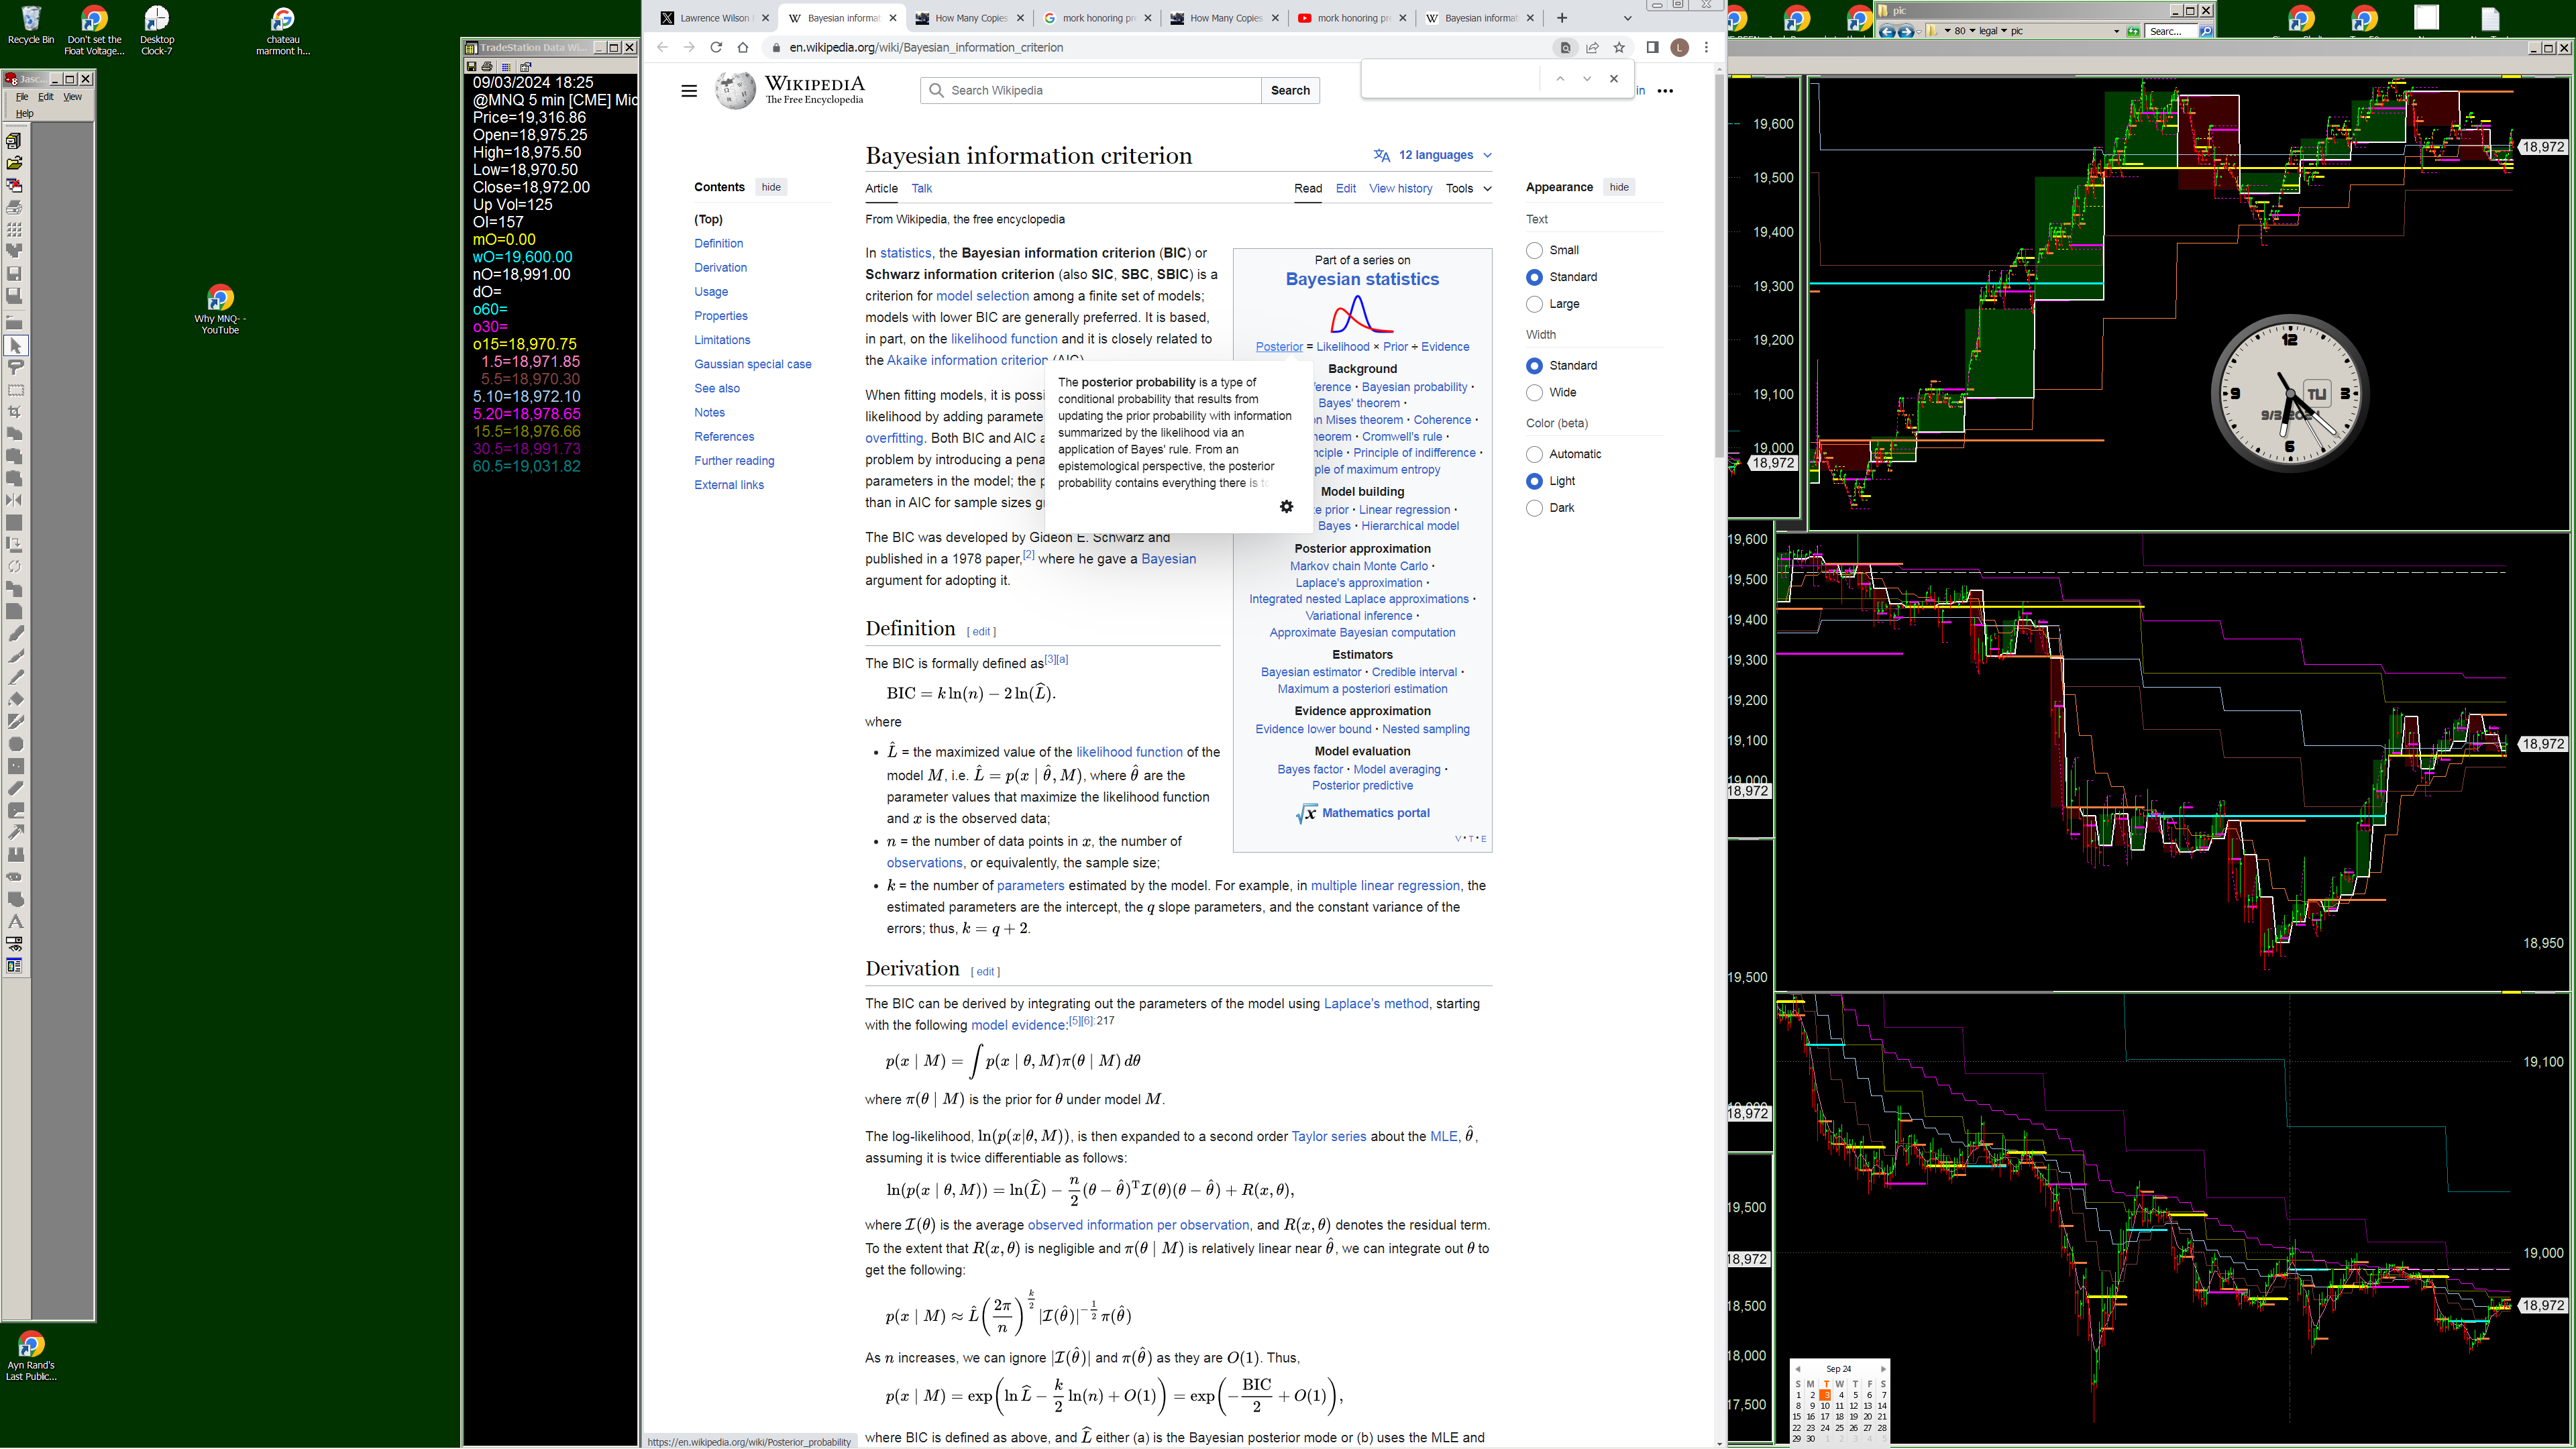Image resolution: width=2576 pixels, height=1449 pixels.
Task: Select the Small text size option
Action: point(1534,250)
